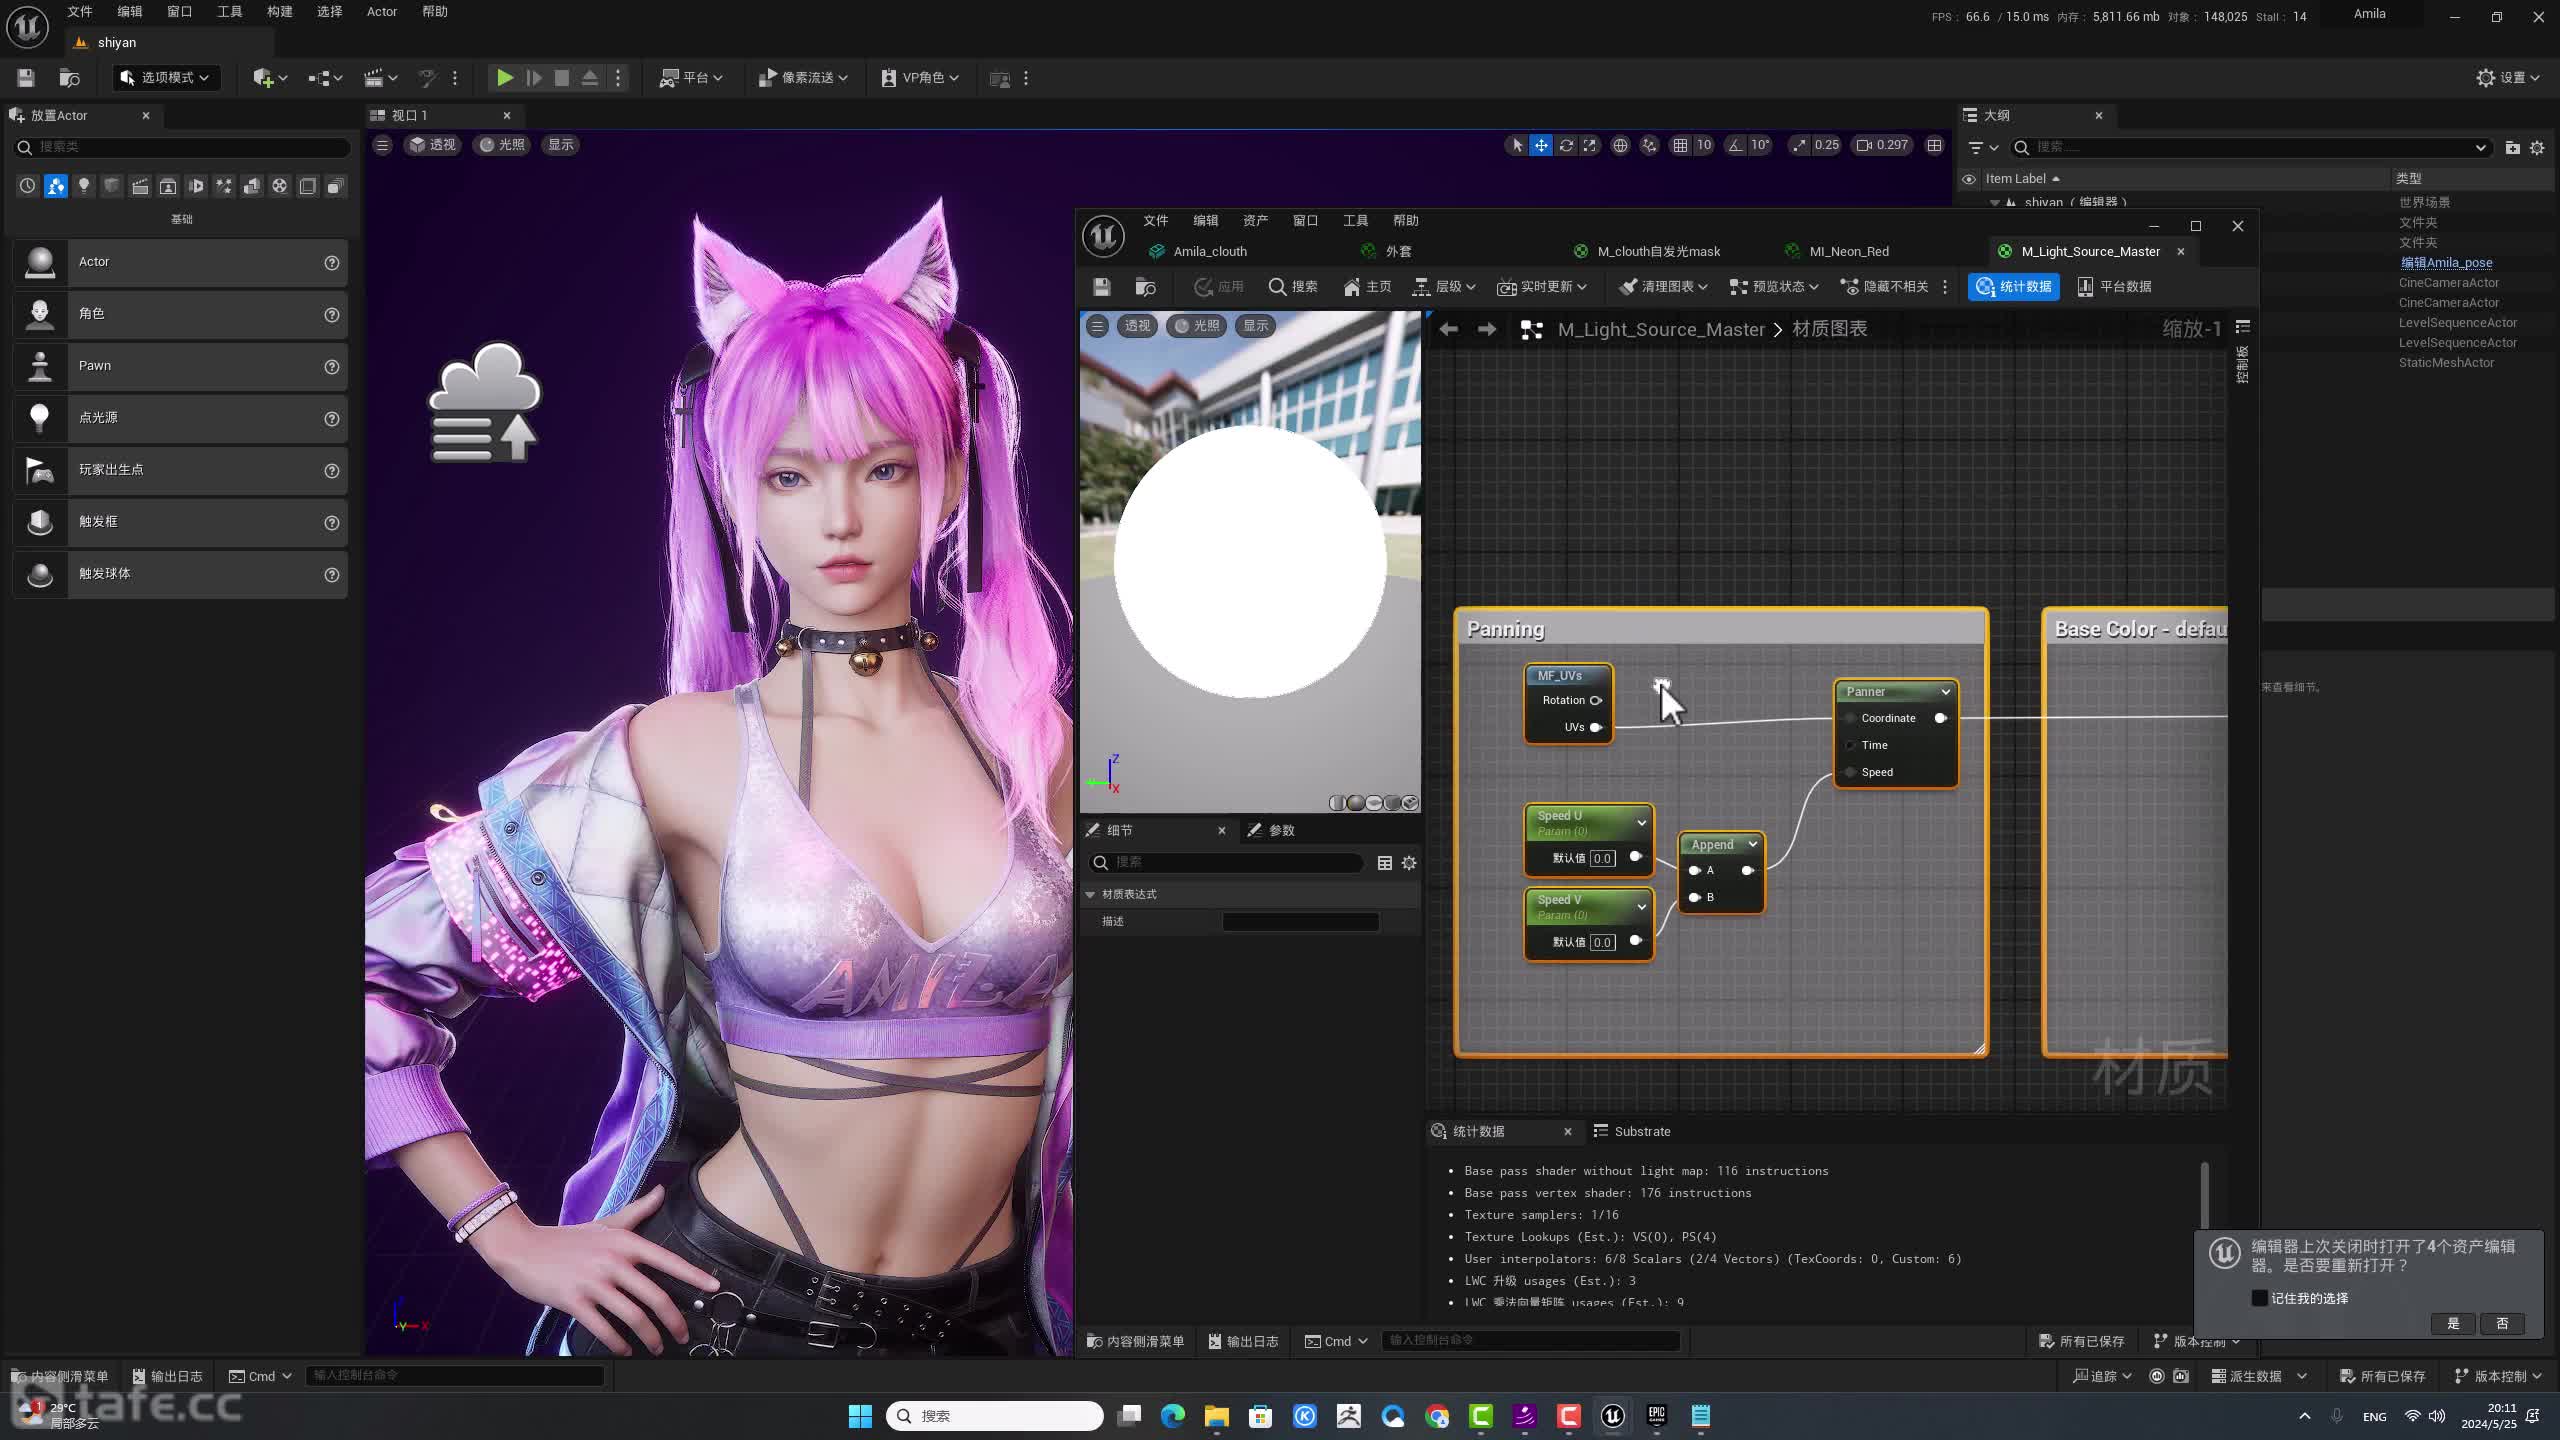Image resolution: width=2560 pixels, height=1440 pixels.
Task: Browse to material asset in content browser icon
Action: click(1146, 287)
